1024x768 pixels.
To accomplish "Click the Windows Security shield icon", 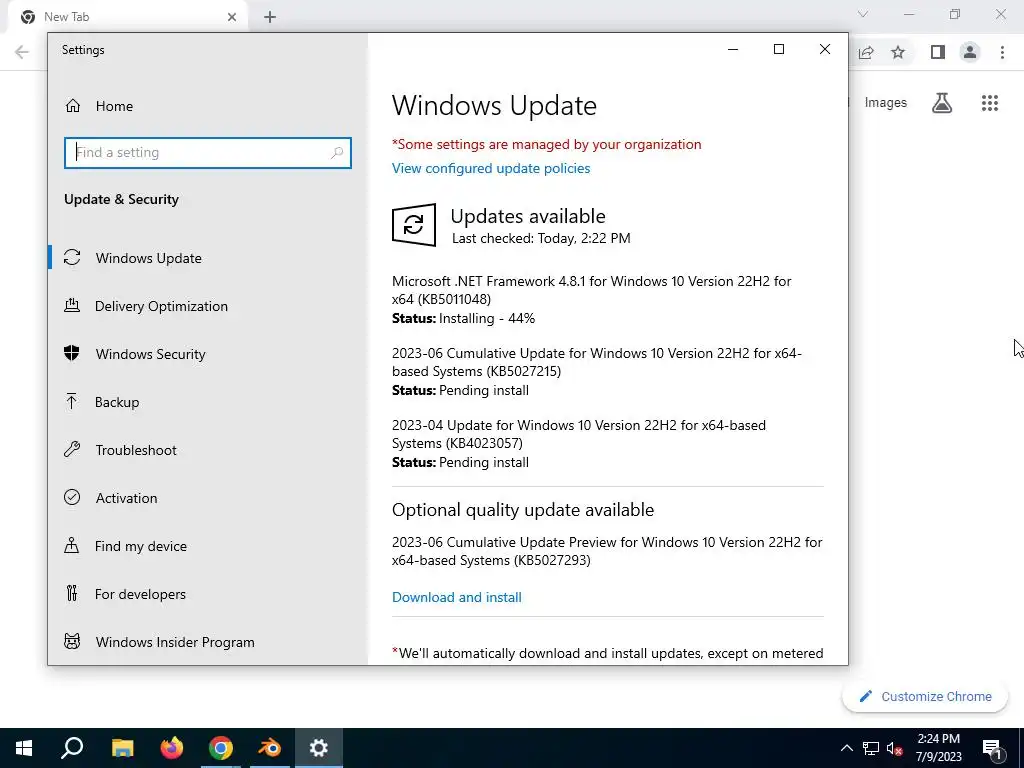I will (72, 353).
